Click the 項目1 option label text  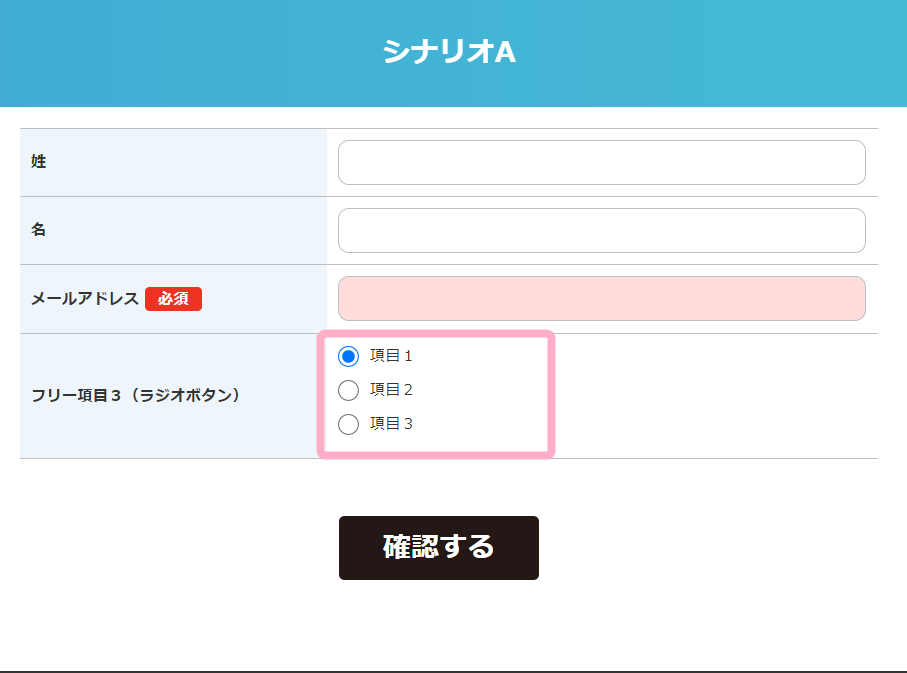point(391,356)
